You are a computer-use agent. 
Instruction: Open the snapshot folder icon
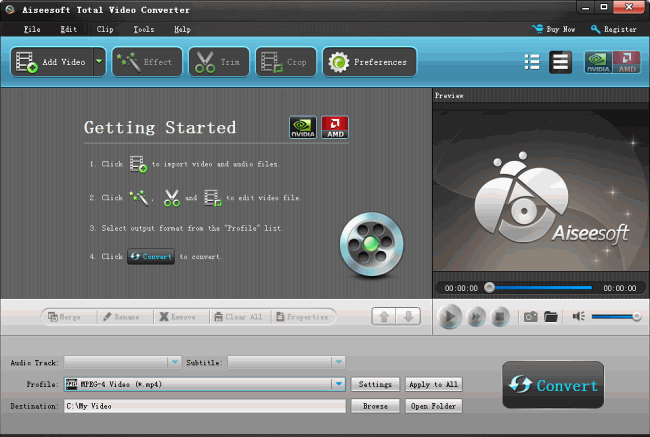pyautogui.click(x=551, y=317)
